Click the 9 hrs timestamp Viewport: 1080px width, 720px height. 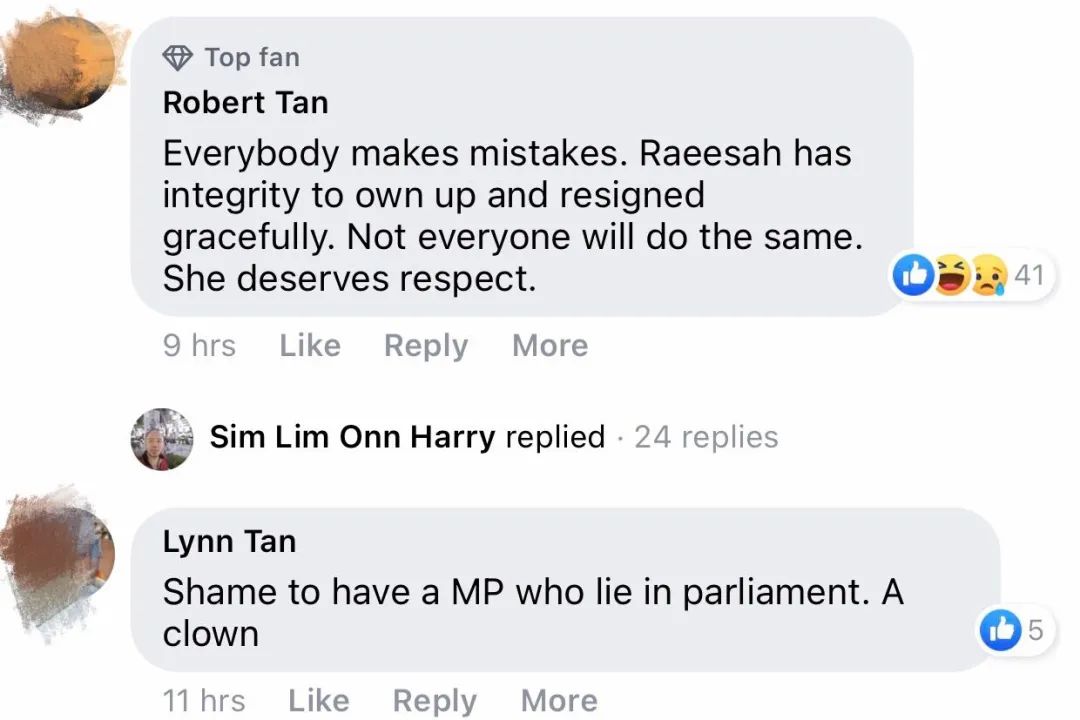[x=199, y=346]
